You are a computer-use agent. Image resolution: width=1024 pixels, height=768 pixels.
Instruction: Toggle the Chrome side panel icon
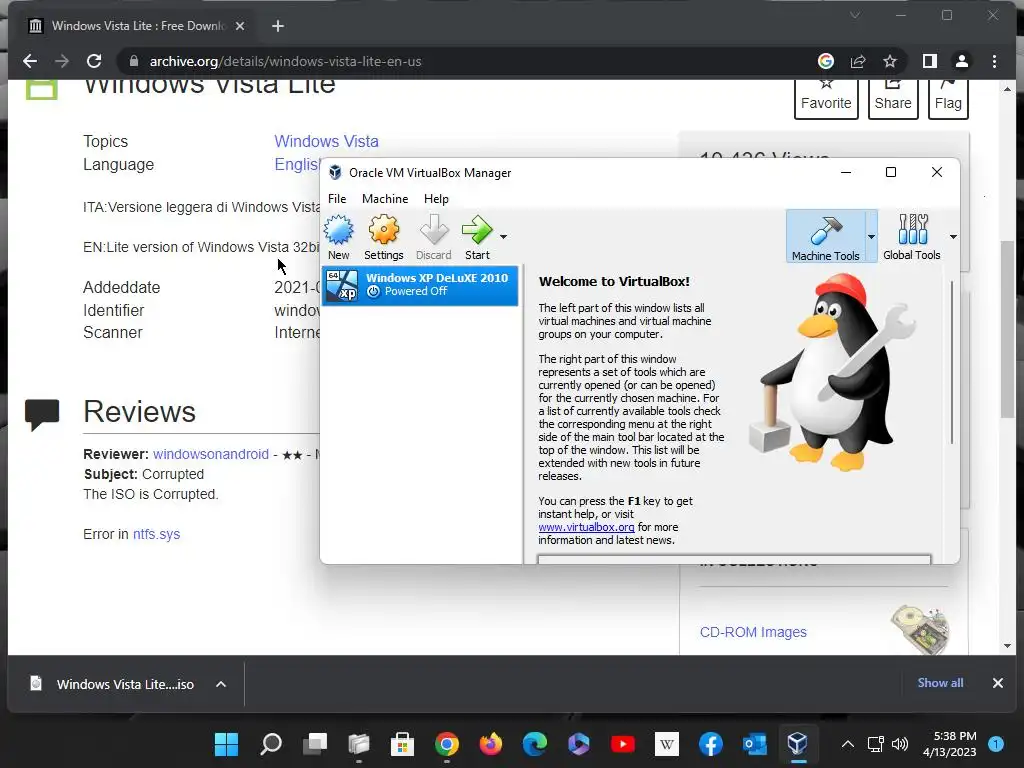[929, 61]
